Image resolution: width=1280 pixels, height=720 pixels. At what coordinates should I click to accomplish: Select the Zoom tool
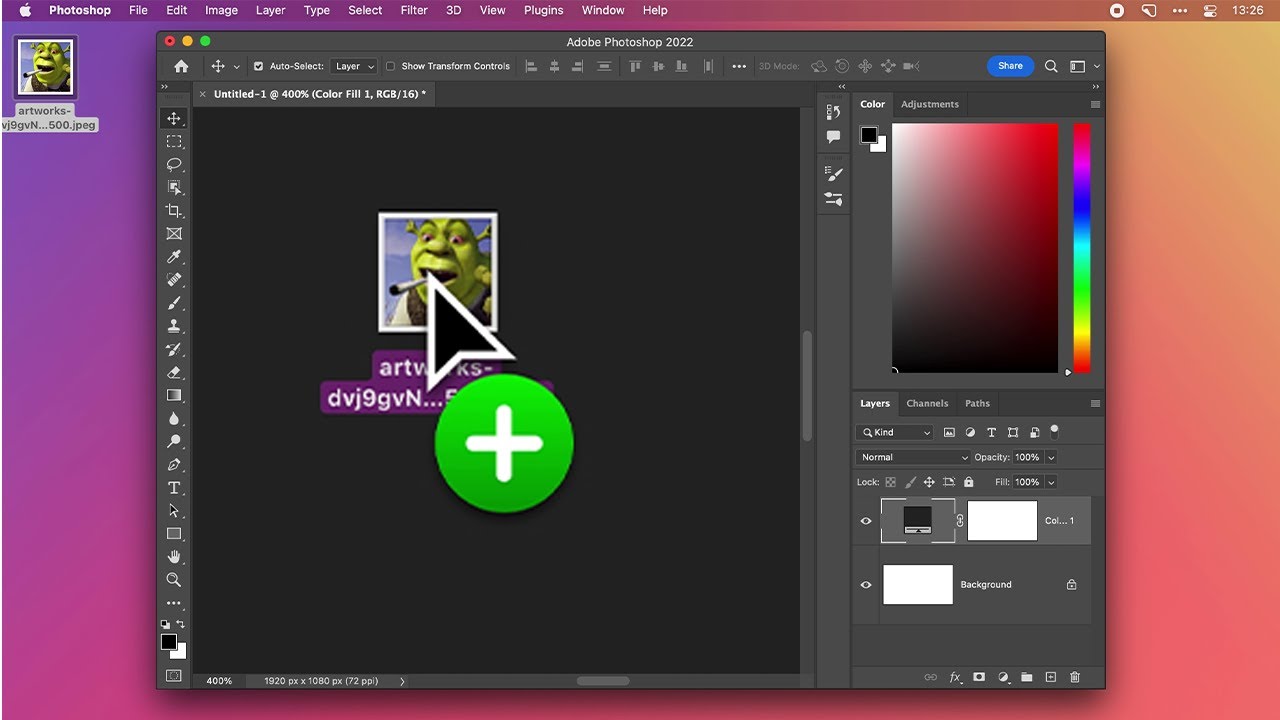pos(174,579)
